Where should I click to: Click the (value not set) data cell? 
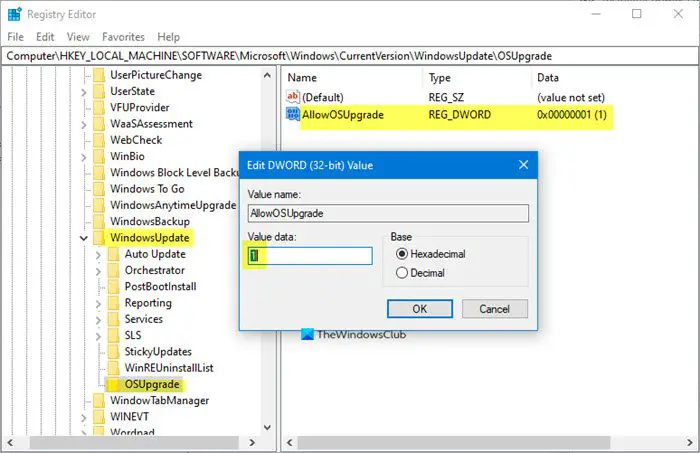[571, 97]
